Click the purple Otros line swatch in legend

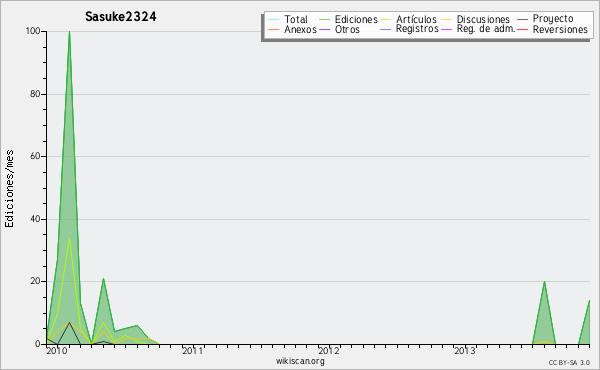324,29
